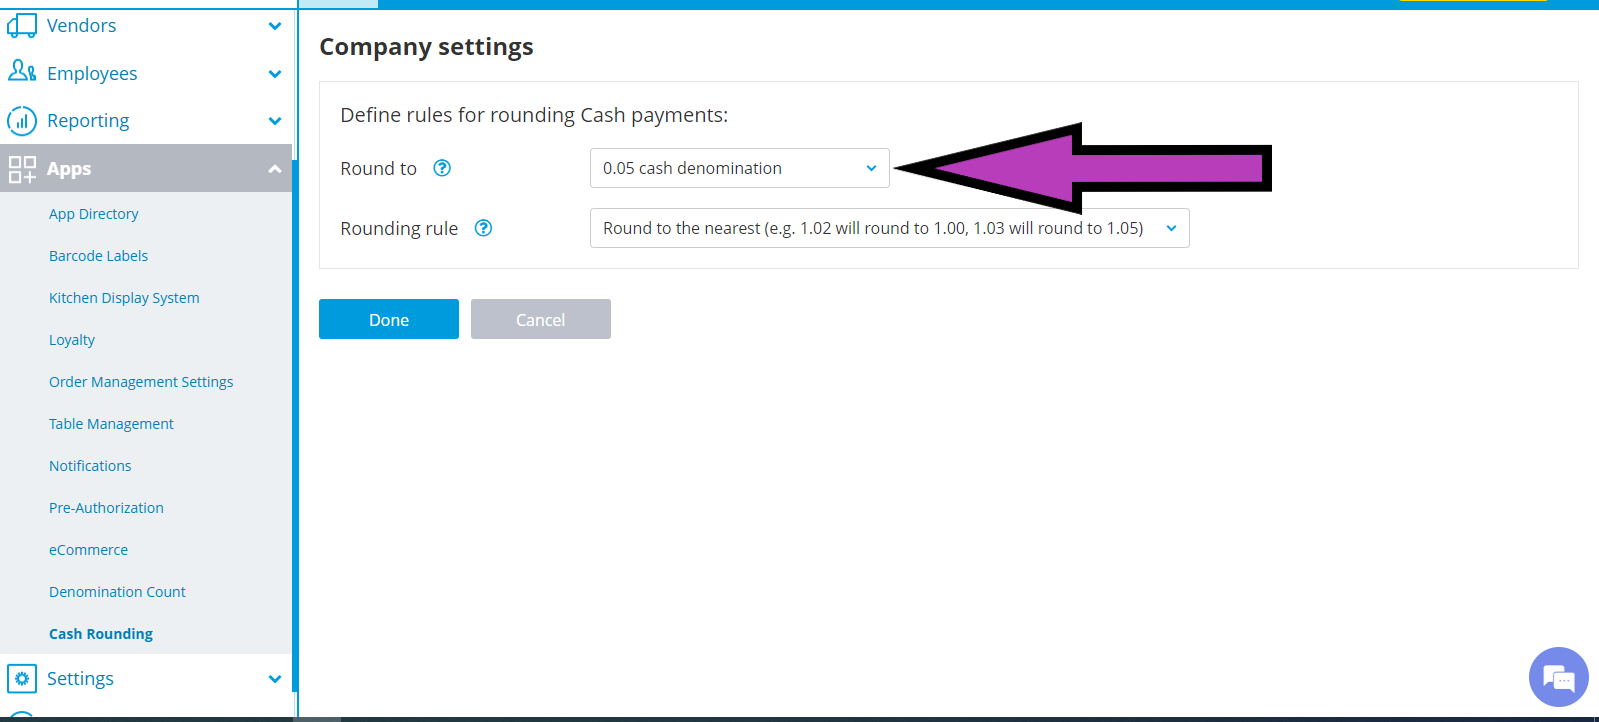The width and height of the screenshot is (1599, 722).
Task: Open Order Management Settings link
Action: pyautogui.click(x=141, y=382)
